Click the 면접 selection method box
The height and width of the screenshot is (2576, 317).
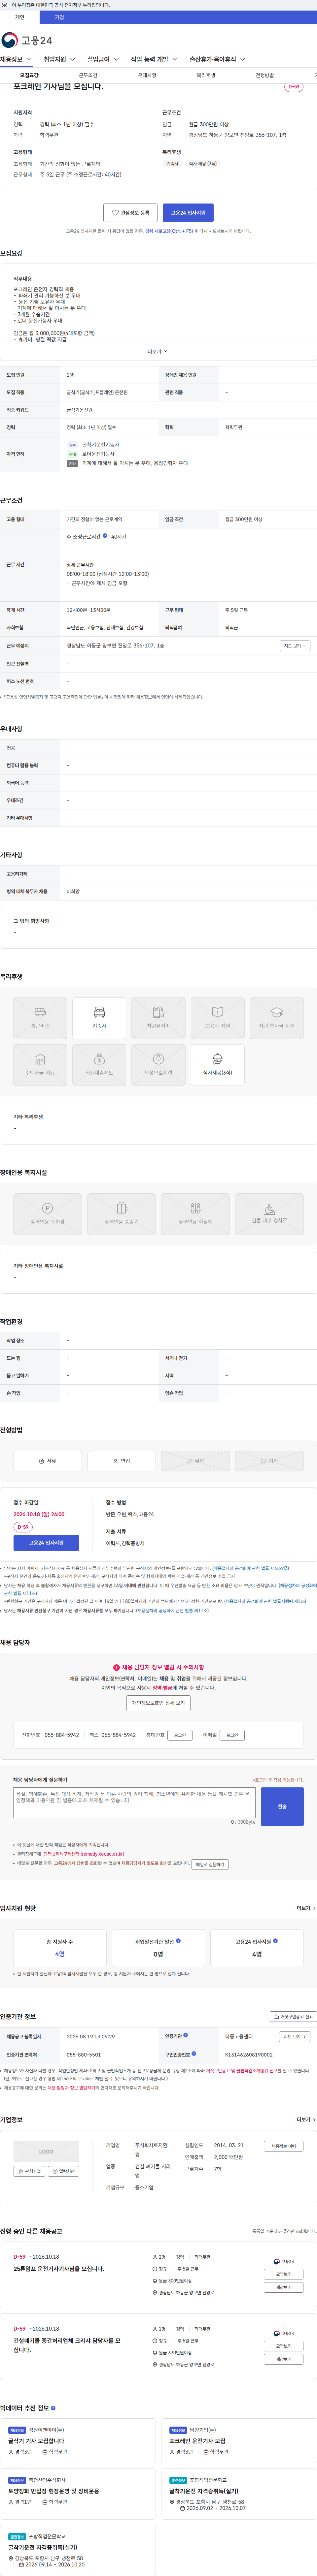click(x=121, y=1461)
